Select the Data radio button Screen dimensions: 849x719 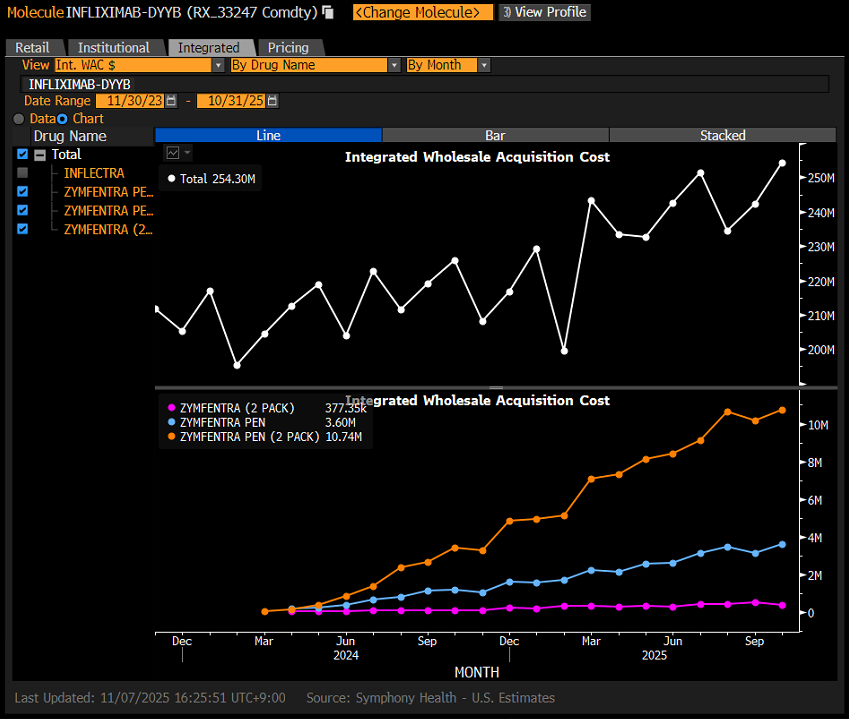(x=19, y=119)
